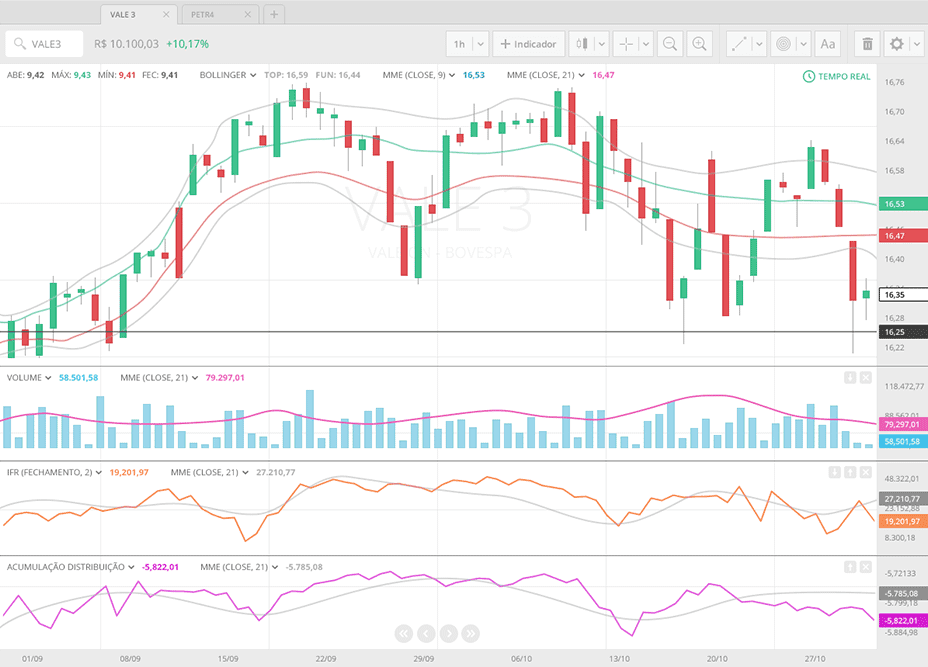This screenshot has width=928, height=667.
Task: Open the settings dropdown arrow
Action: point(917,44)
